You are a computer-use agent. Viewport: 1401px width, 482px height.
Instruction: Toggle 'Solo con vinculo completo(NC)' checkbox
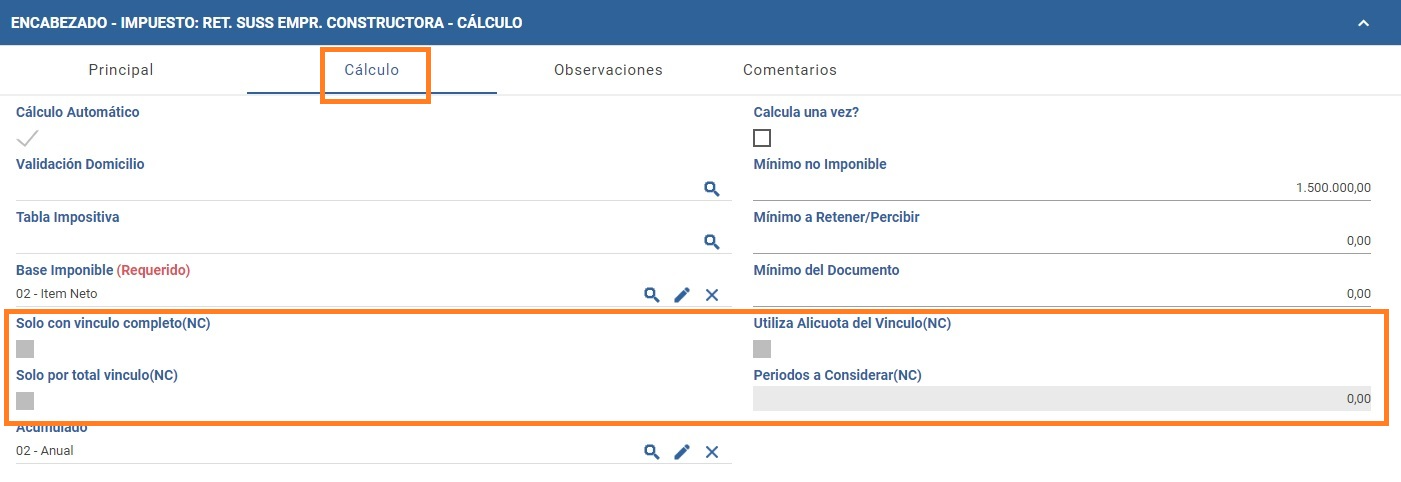(25, 349)
